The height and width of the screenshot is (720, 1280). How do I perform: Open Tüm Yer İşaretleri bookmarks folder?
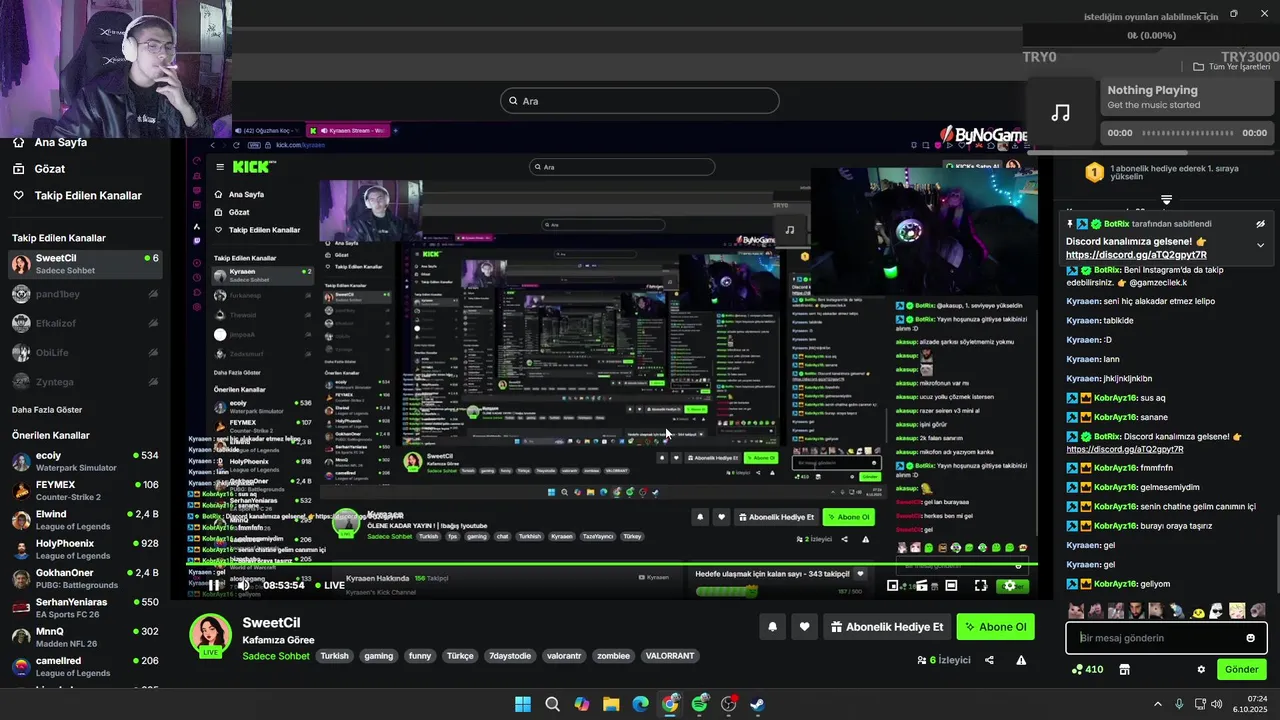click(1231, 67)
